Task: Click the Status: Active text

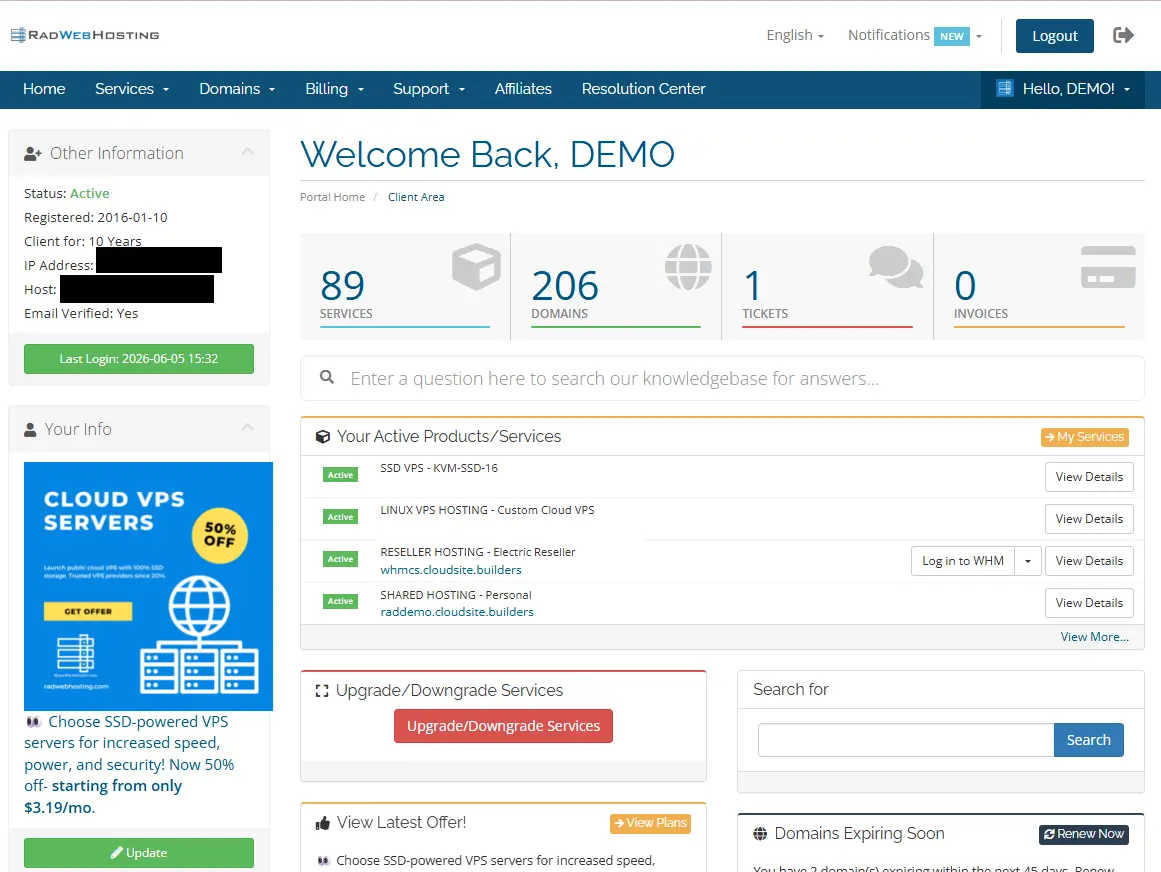Action: (x=67, y=194)
